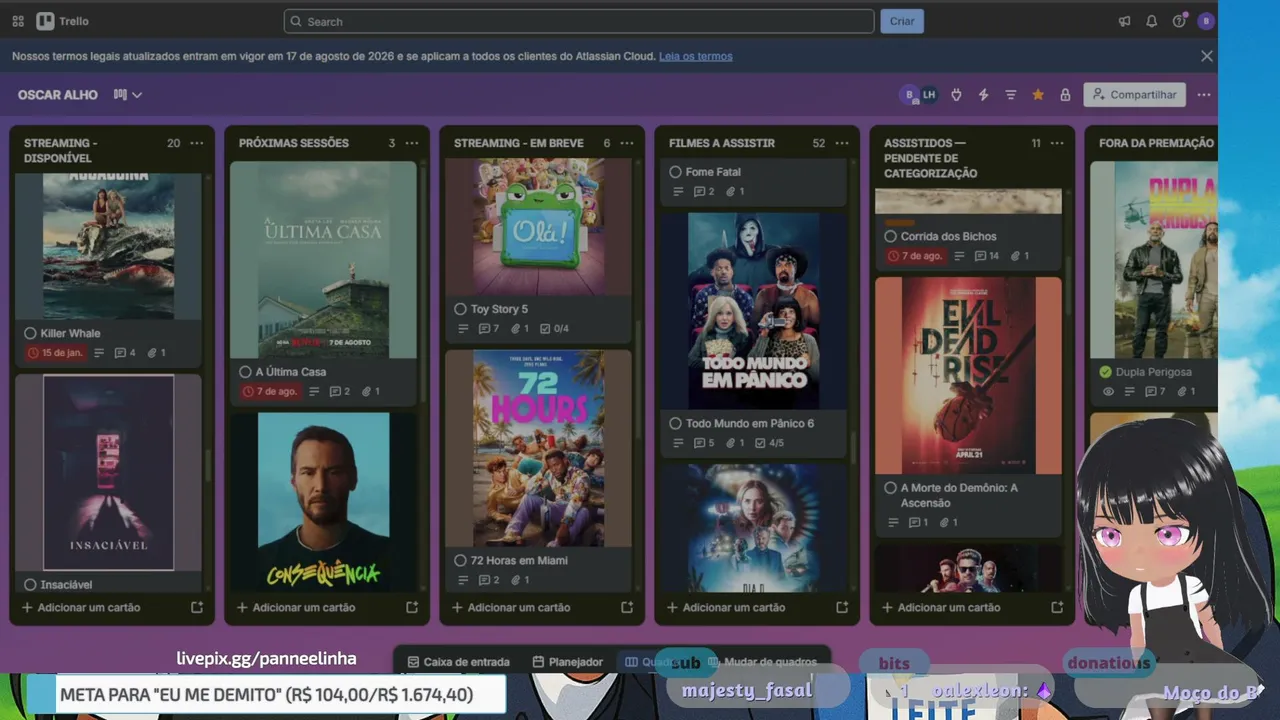The width and height of the screenshot is (1280, 720).
Task: Create from template in Streaming - Disponível list
Action: click(x=197, y=607)
